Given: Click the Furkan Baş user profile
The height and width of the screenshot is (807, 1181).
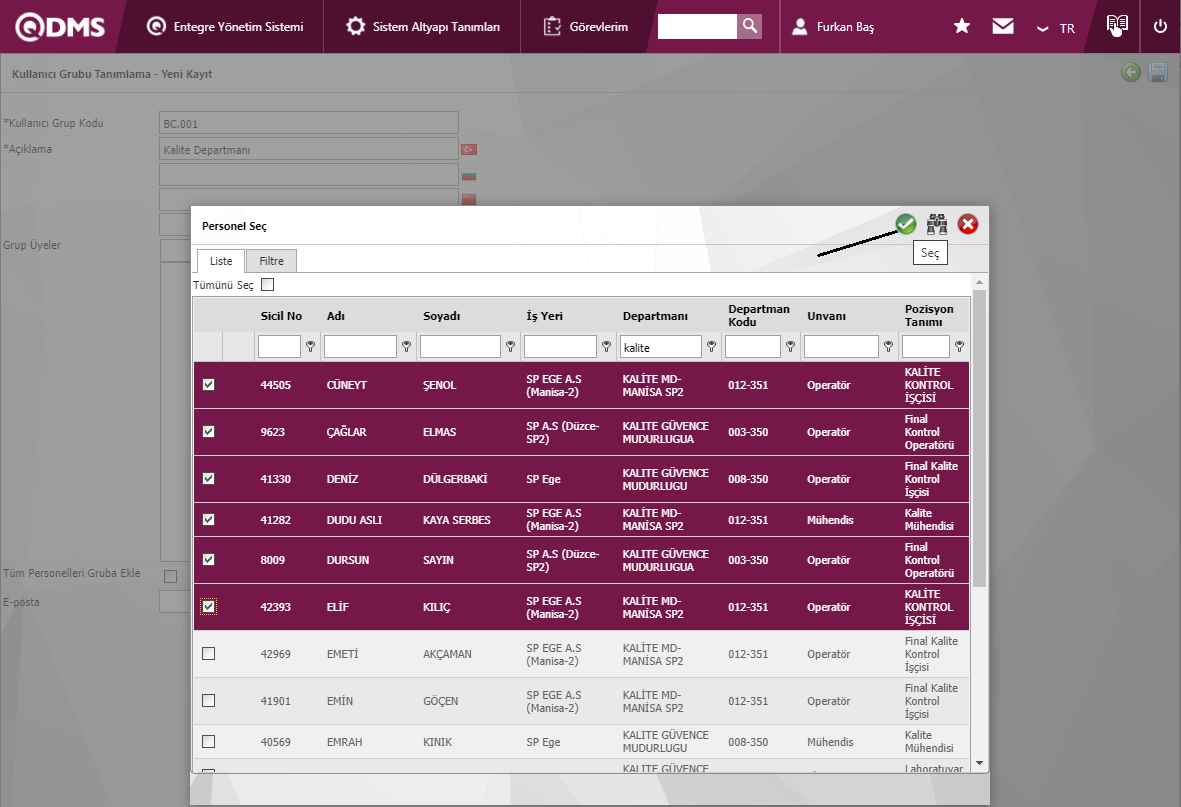Looking at the screenshot, I should click(834, 27).
